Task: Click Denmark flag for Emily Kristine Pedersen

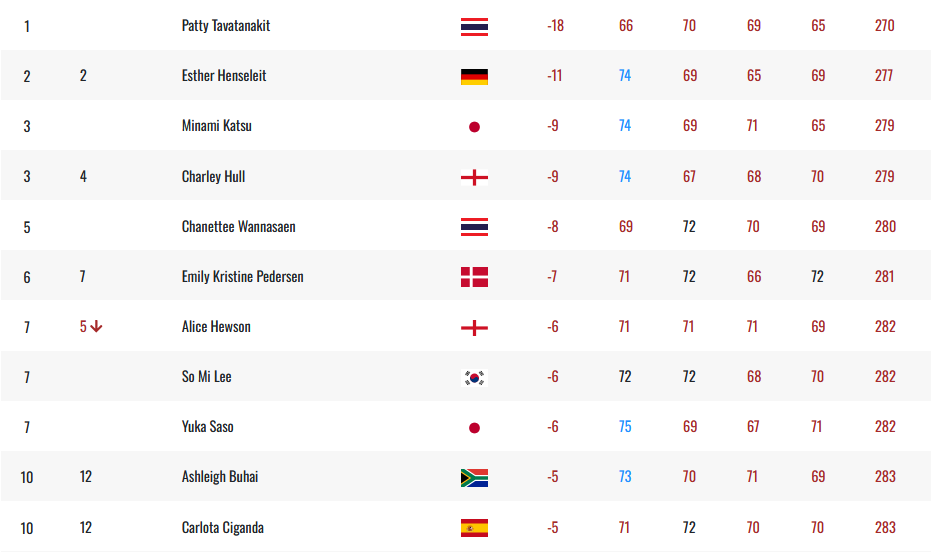Action: click(474, 277)
